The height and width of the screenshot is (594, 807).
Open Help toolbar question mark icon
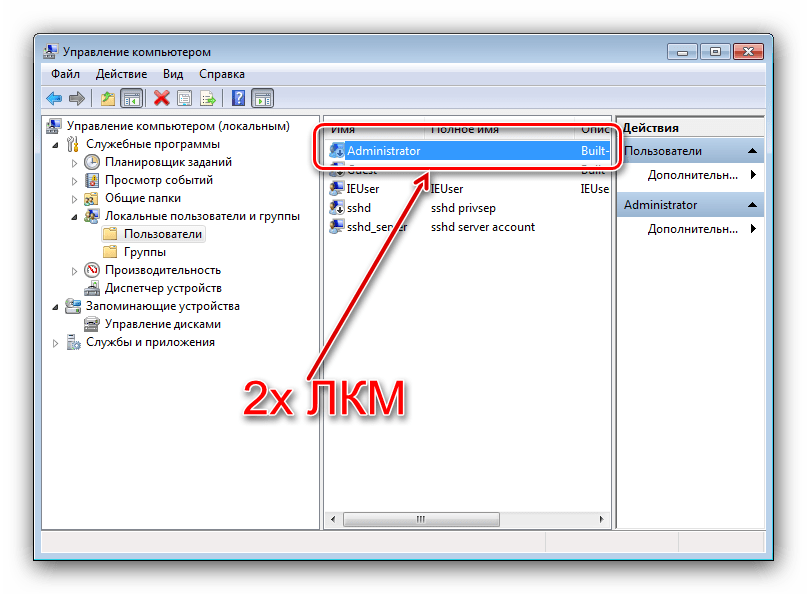tap(238, 98)
